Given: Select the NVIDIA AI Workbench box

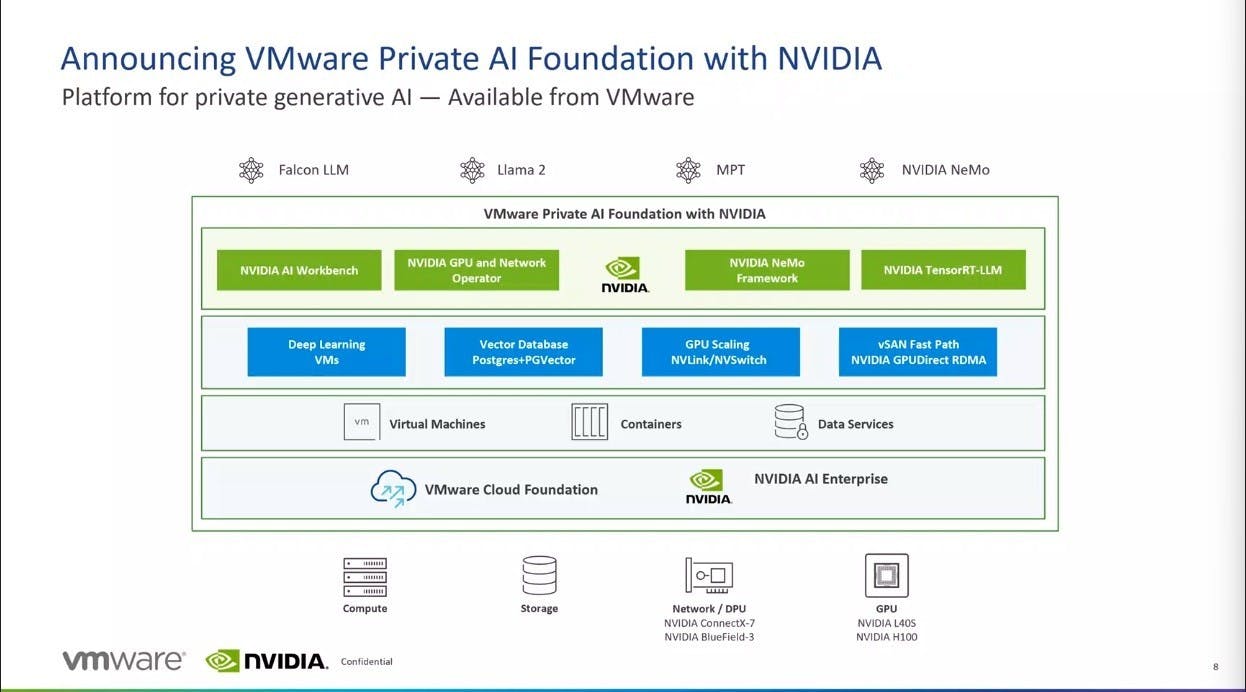Looking at the screenshot, I should (299, 270).
